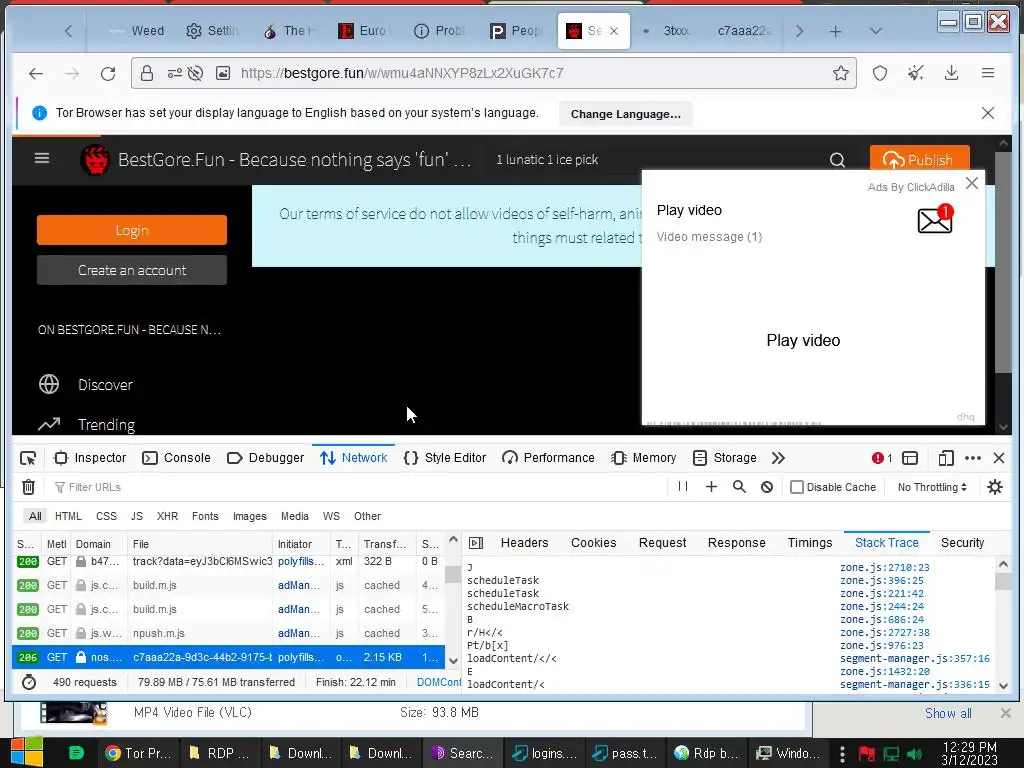Click the Publish upload button
The image size is (1024, 768).
919,160
